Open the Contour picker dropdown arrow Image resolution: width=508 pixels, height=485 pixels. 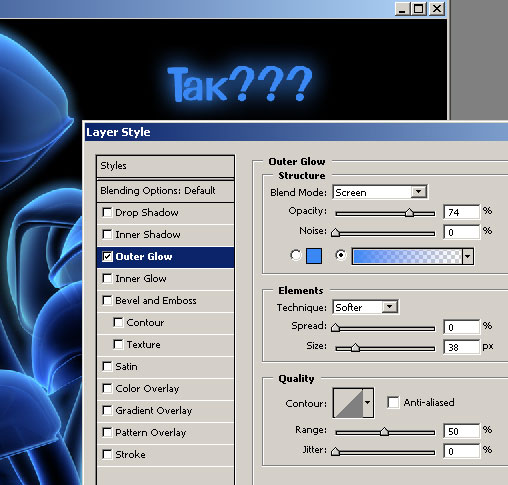click(368, 403)
